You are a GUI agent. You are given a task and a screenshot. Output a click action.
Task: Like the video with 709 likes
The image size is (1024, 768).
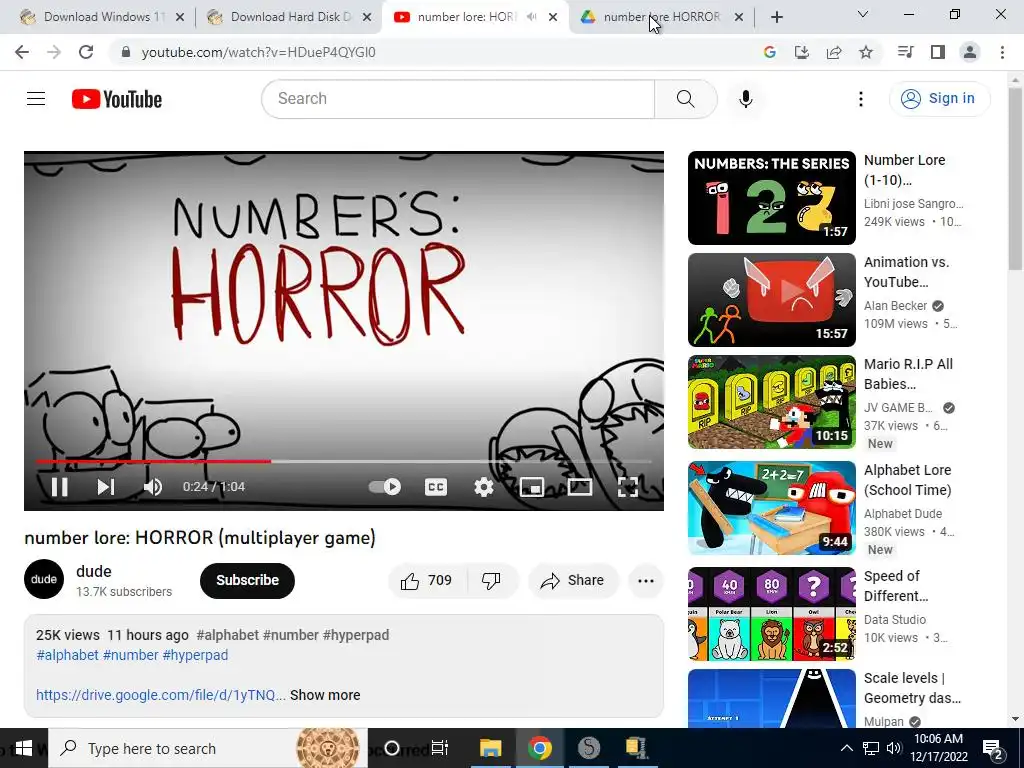427,581
